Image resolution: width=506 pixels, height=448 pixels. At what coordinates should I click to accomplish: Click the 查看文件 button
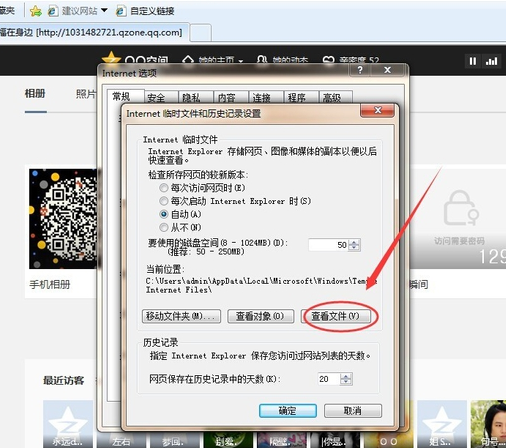(x=336, y=316)
